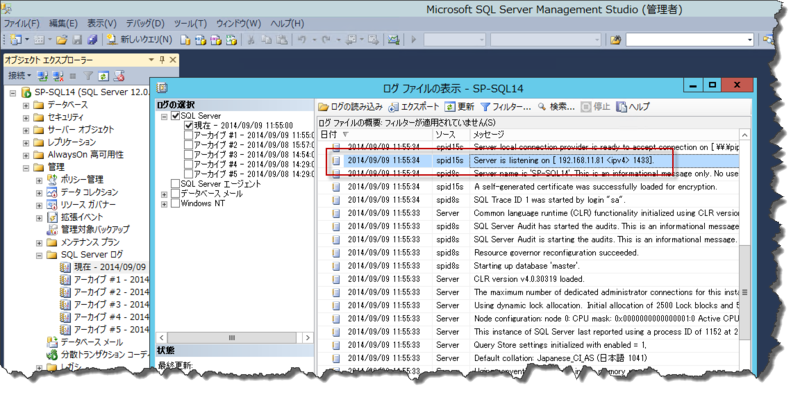Open the 接続 connect dropdown
The image size is (800, 395).
[19, 76]
